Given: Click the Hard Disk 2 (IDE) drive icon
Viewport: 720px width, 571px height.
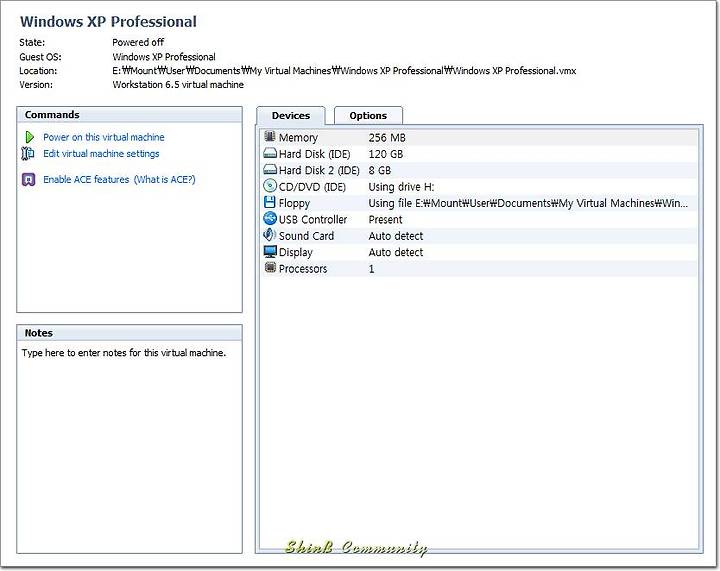Looking at the screenshot, I should pos(270,170).
